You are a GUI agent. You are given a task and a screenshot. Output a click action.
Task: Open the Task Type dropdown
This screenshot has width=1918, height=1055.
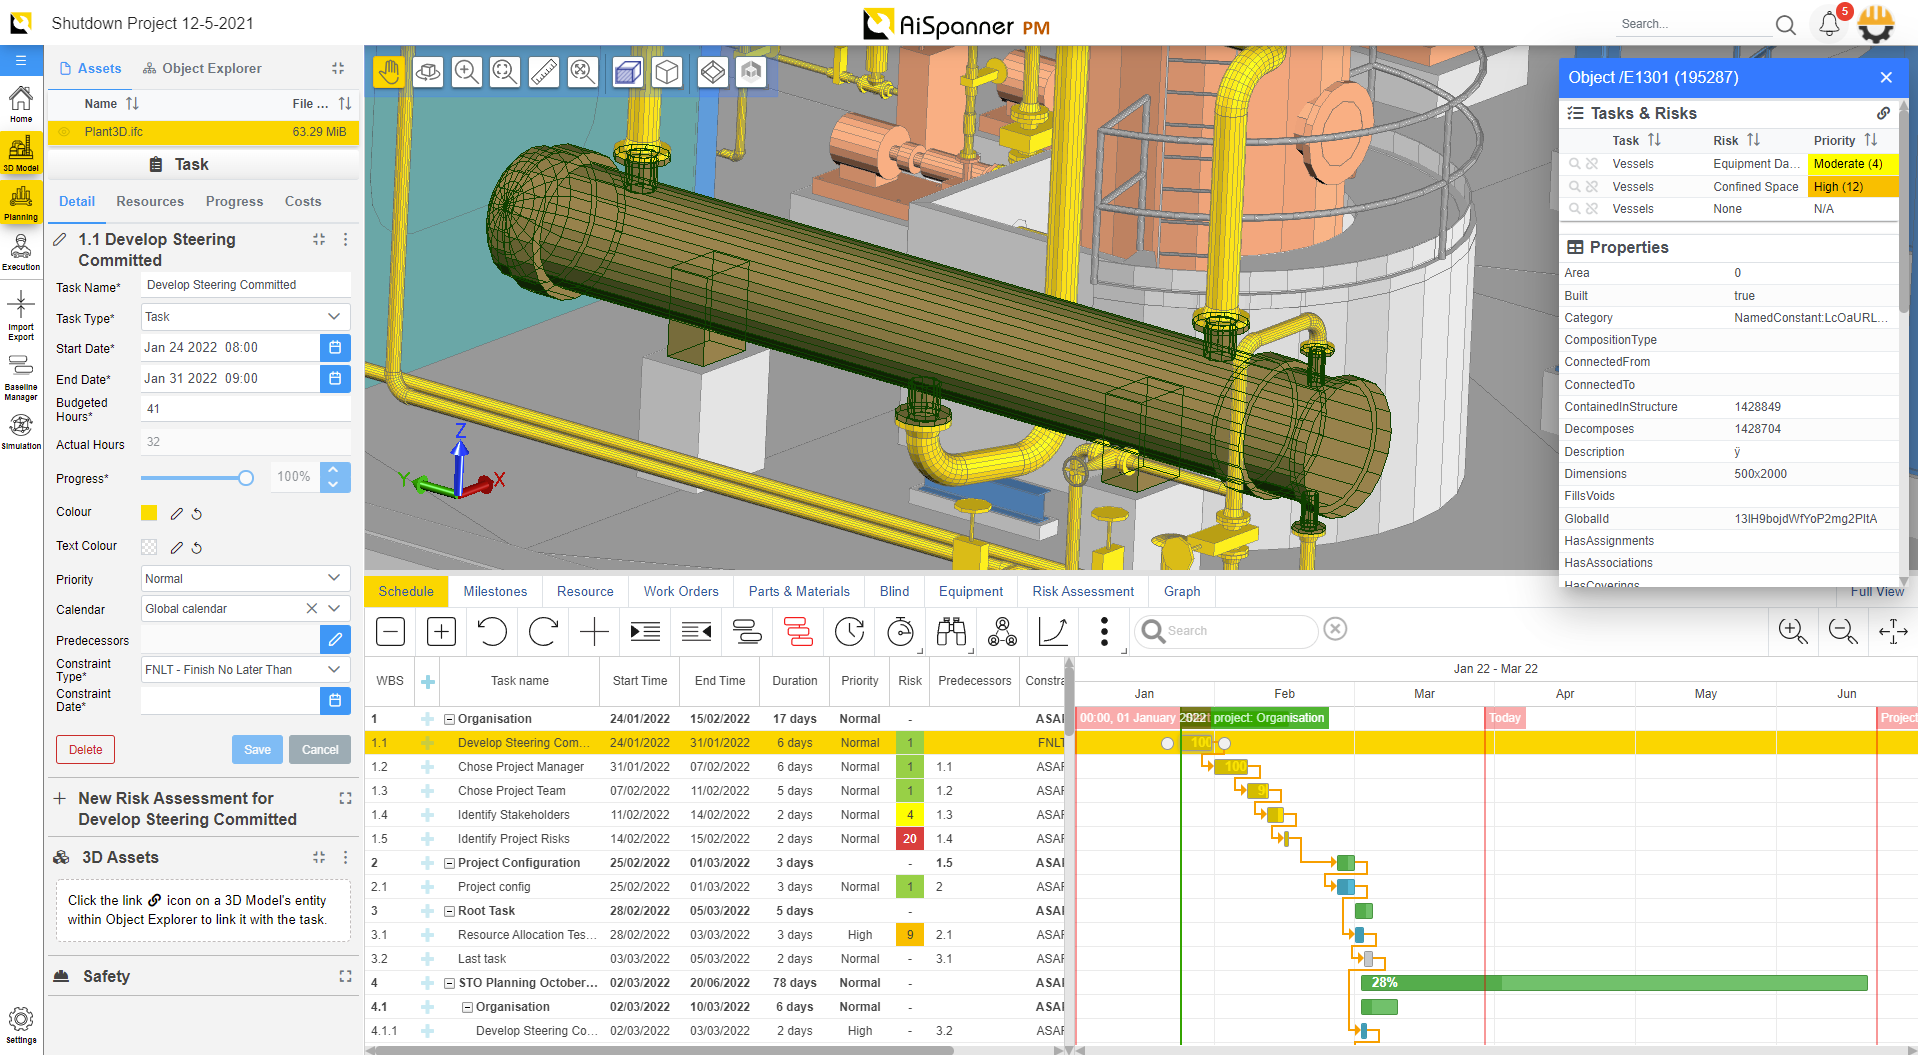244,317
